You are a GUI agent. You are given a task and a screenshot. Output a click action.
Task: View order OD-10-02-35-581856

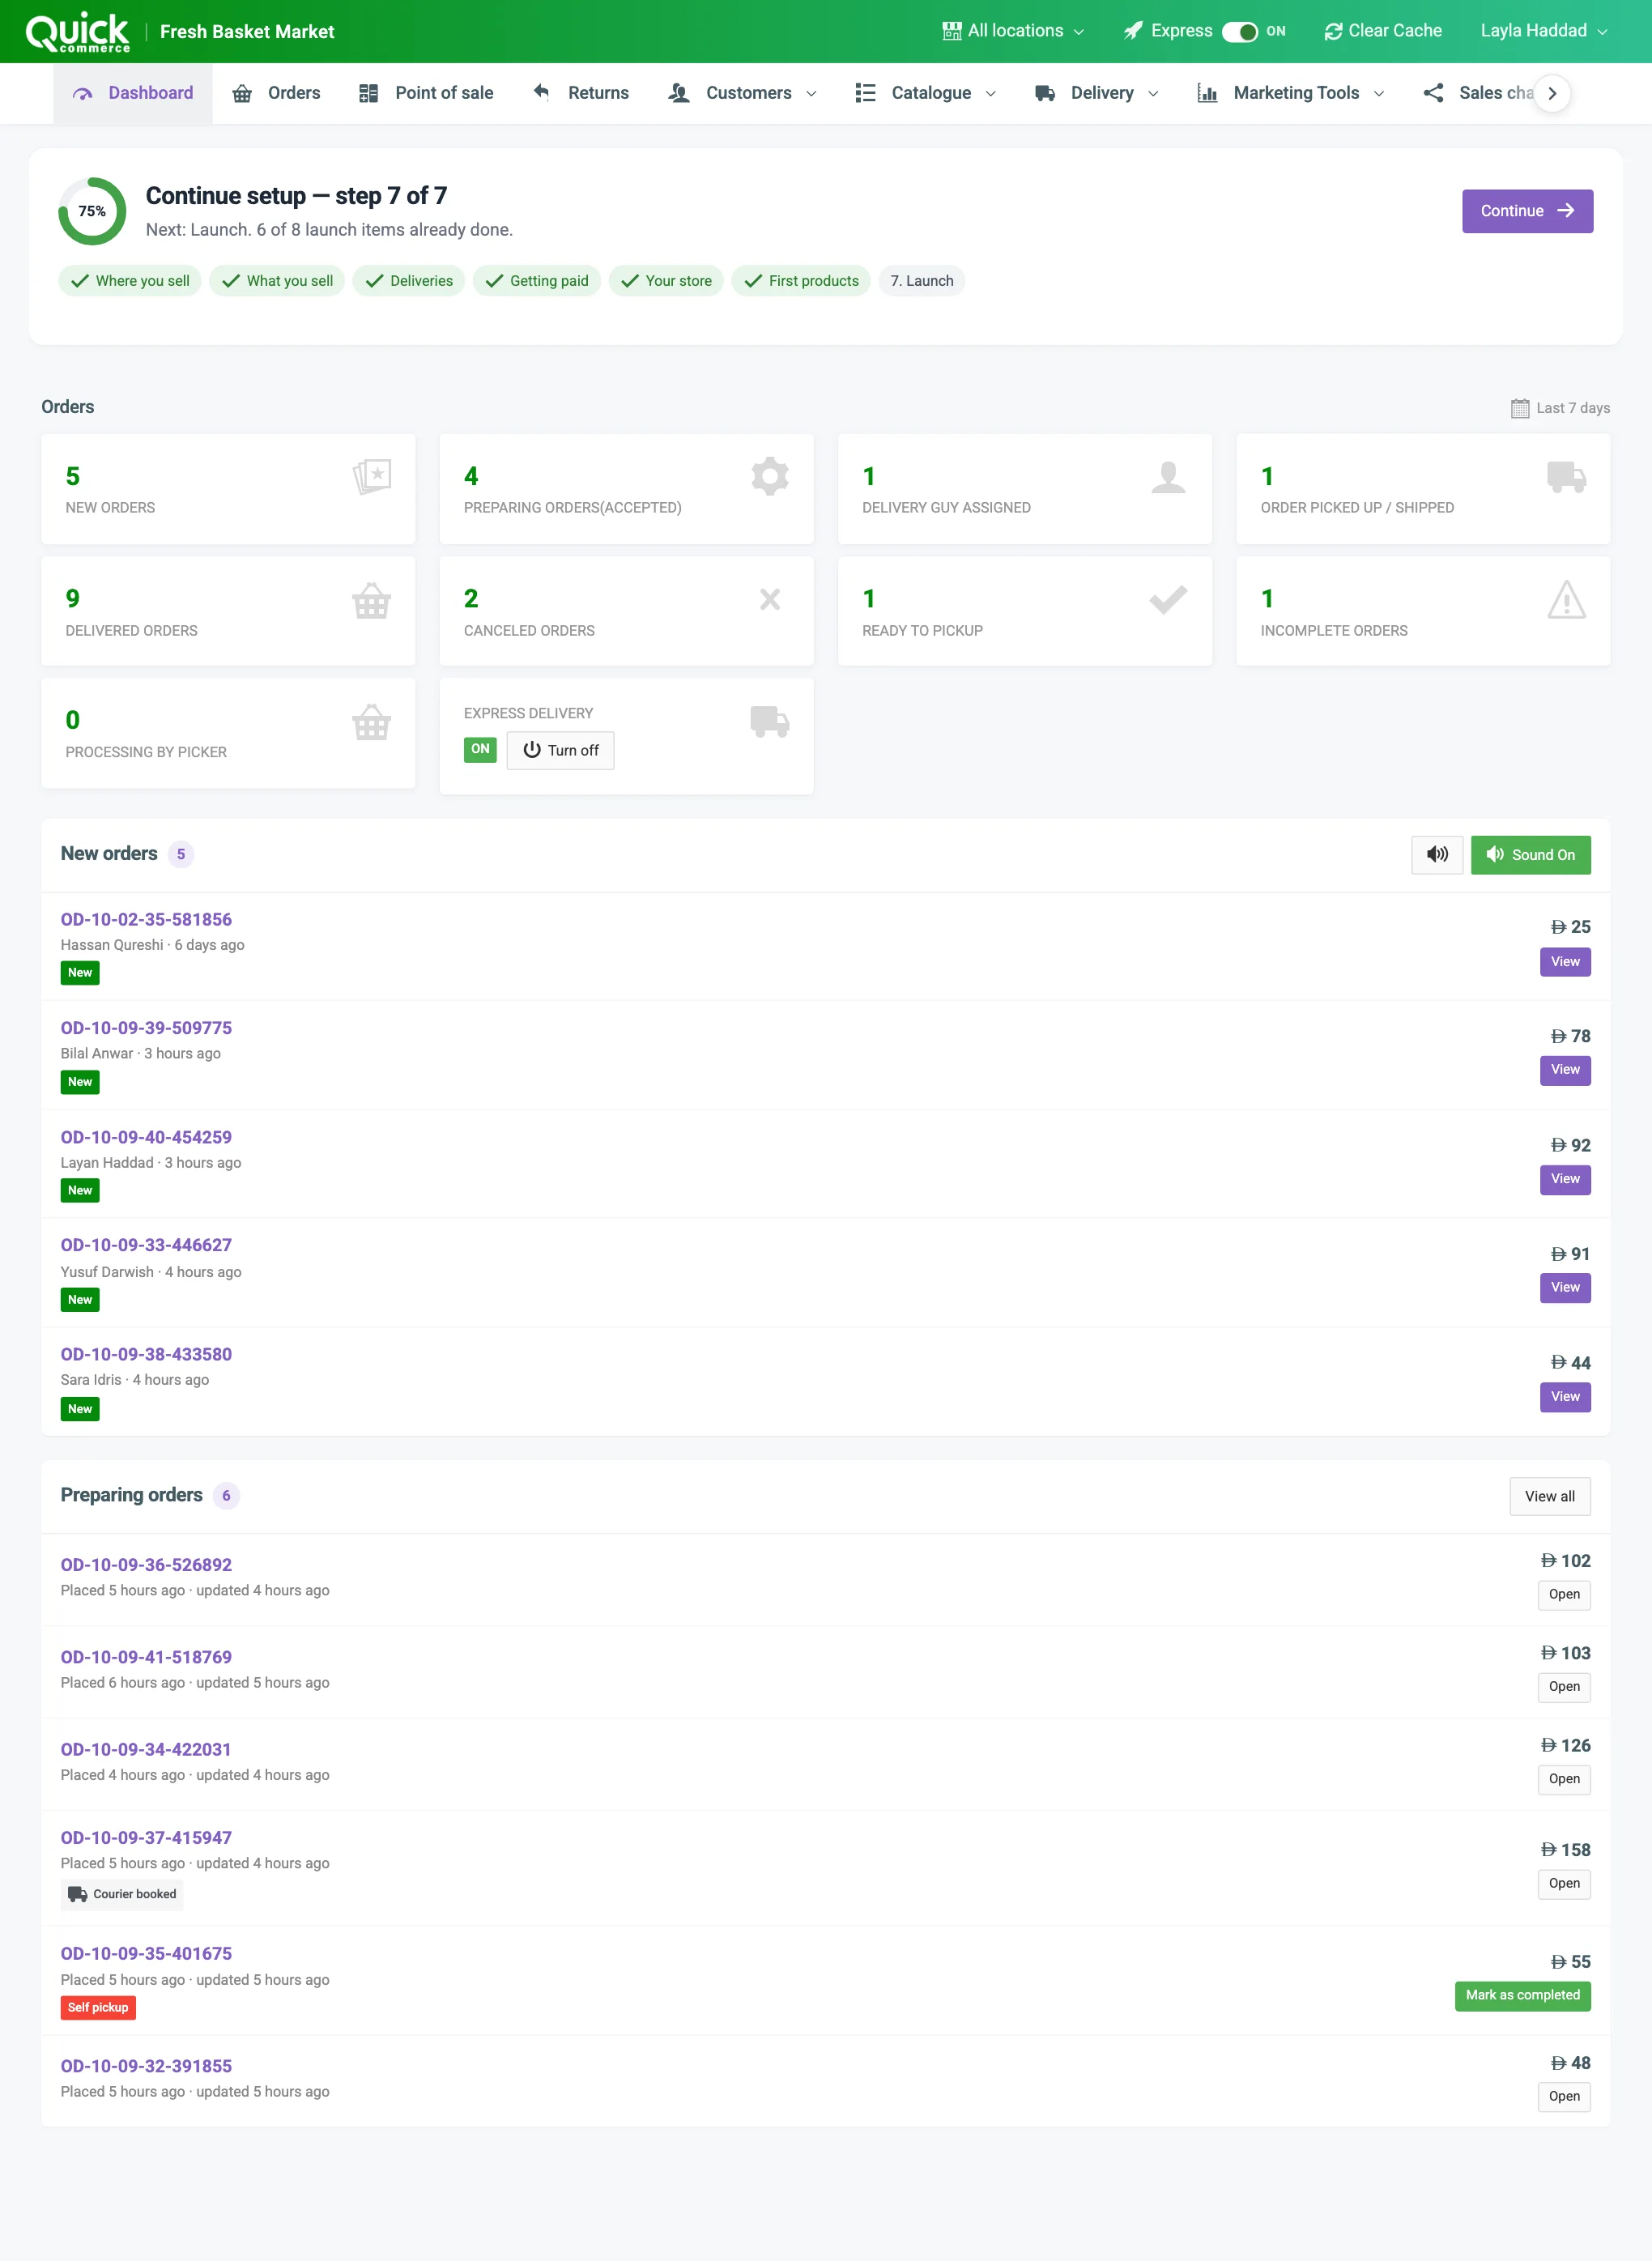pos(1565,962)
